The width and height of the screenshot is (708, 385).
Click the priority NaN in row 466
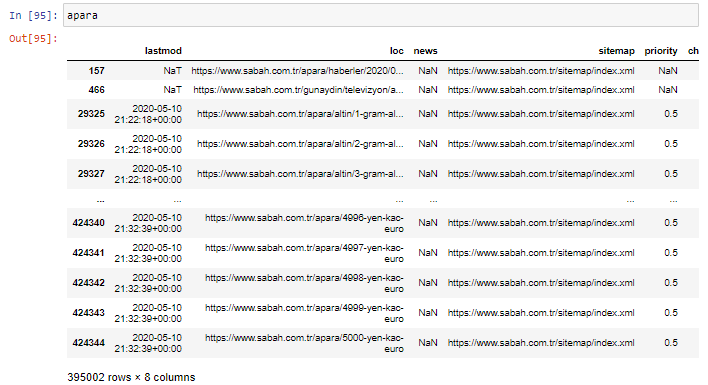coord(668,90)
